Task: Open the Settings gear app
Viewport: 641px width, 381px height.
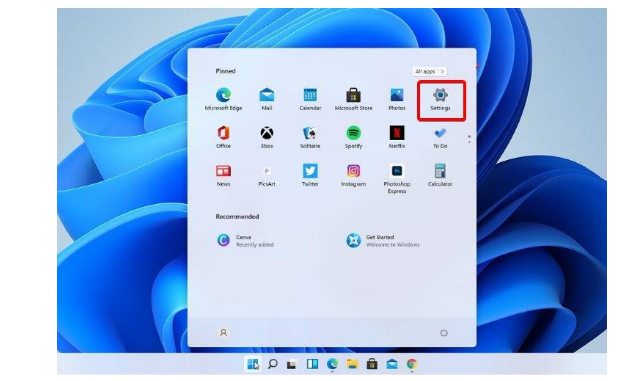Action: coord(440,99)
